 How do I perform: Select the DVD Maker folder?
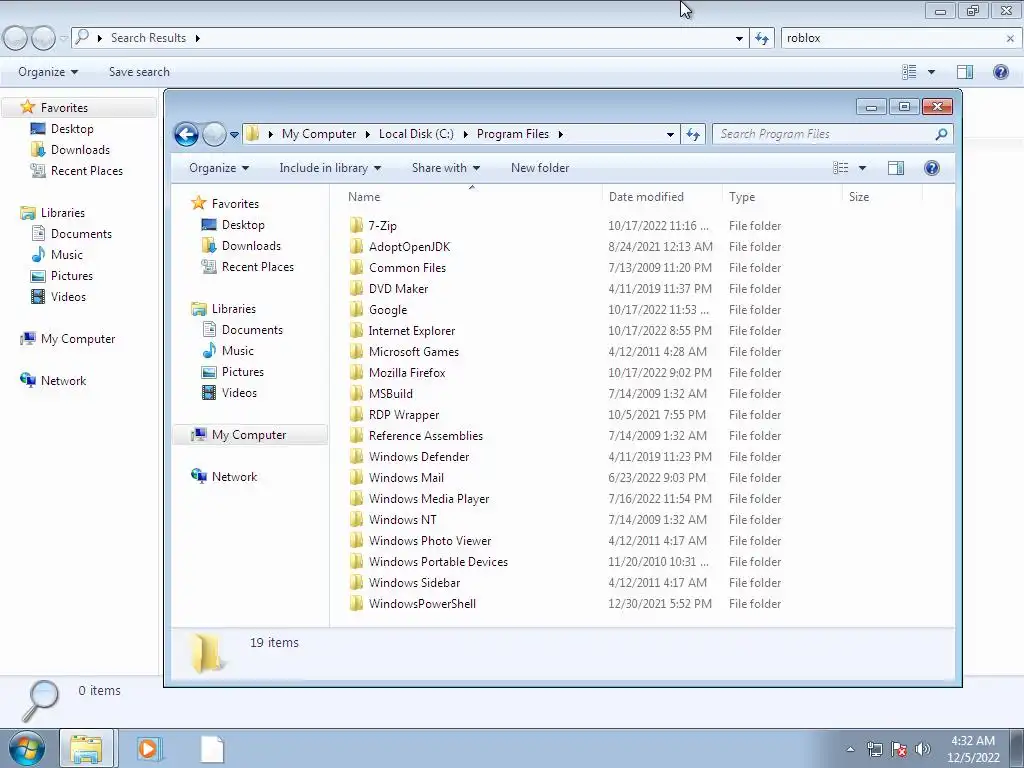click(x=398, y=289)
